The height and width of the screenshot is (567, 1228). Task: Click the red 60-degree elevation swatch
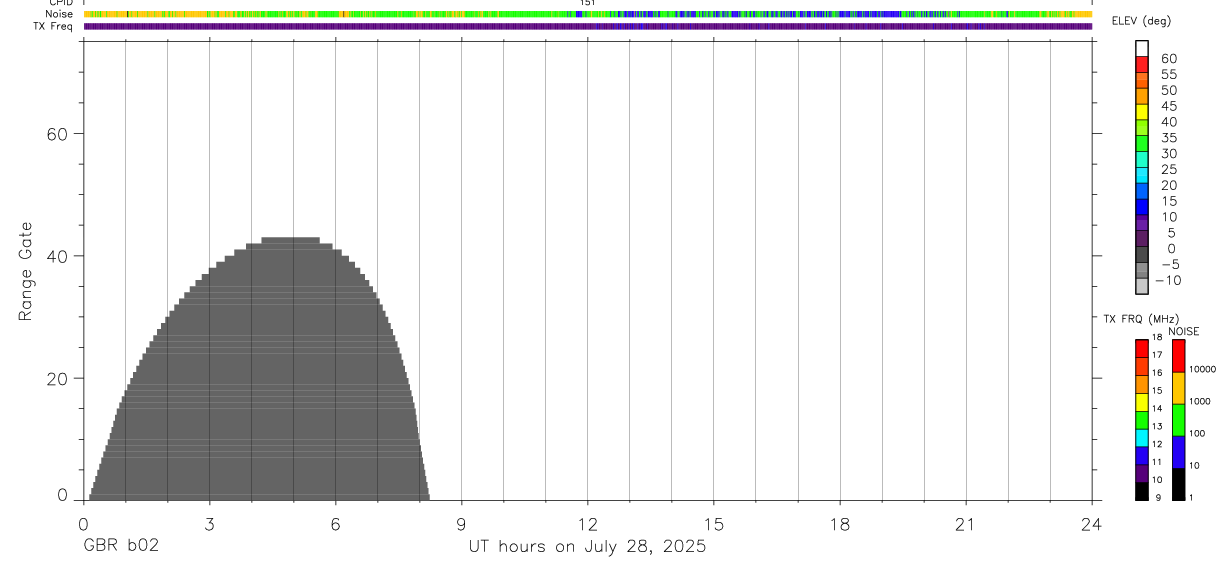point(1141,64)
